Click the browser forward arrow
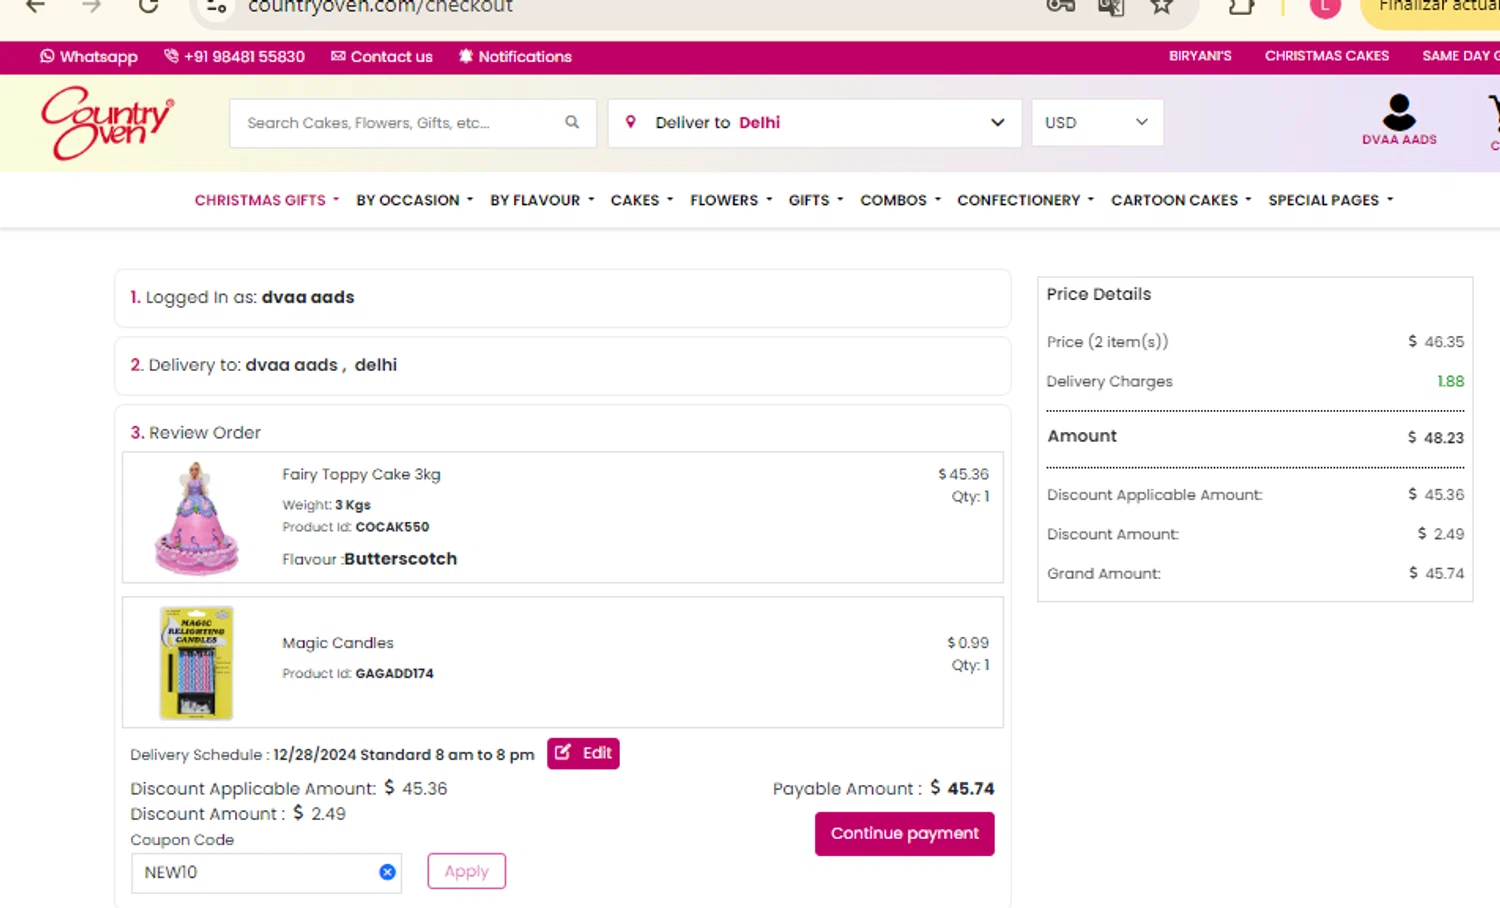The image size is (1500, 908). [x=92, y=6]
